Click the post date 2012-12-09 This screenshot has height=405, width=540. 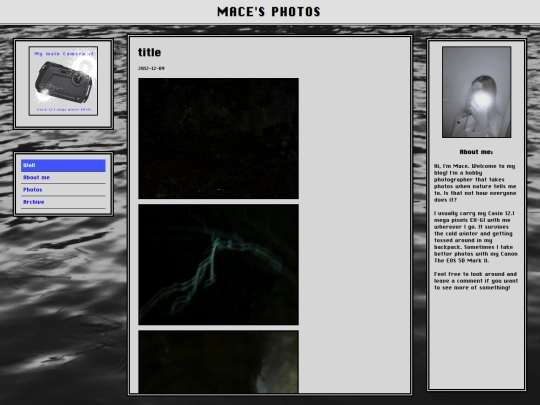point(151,68)
